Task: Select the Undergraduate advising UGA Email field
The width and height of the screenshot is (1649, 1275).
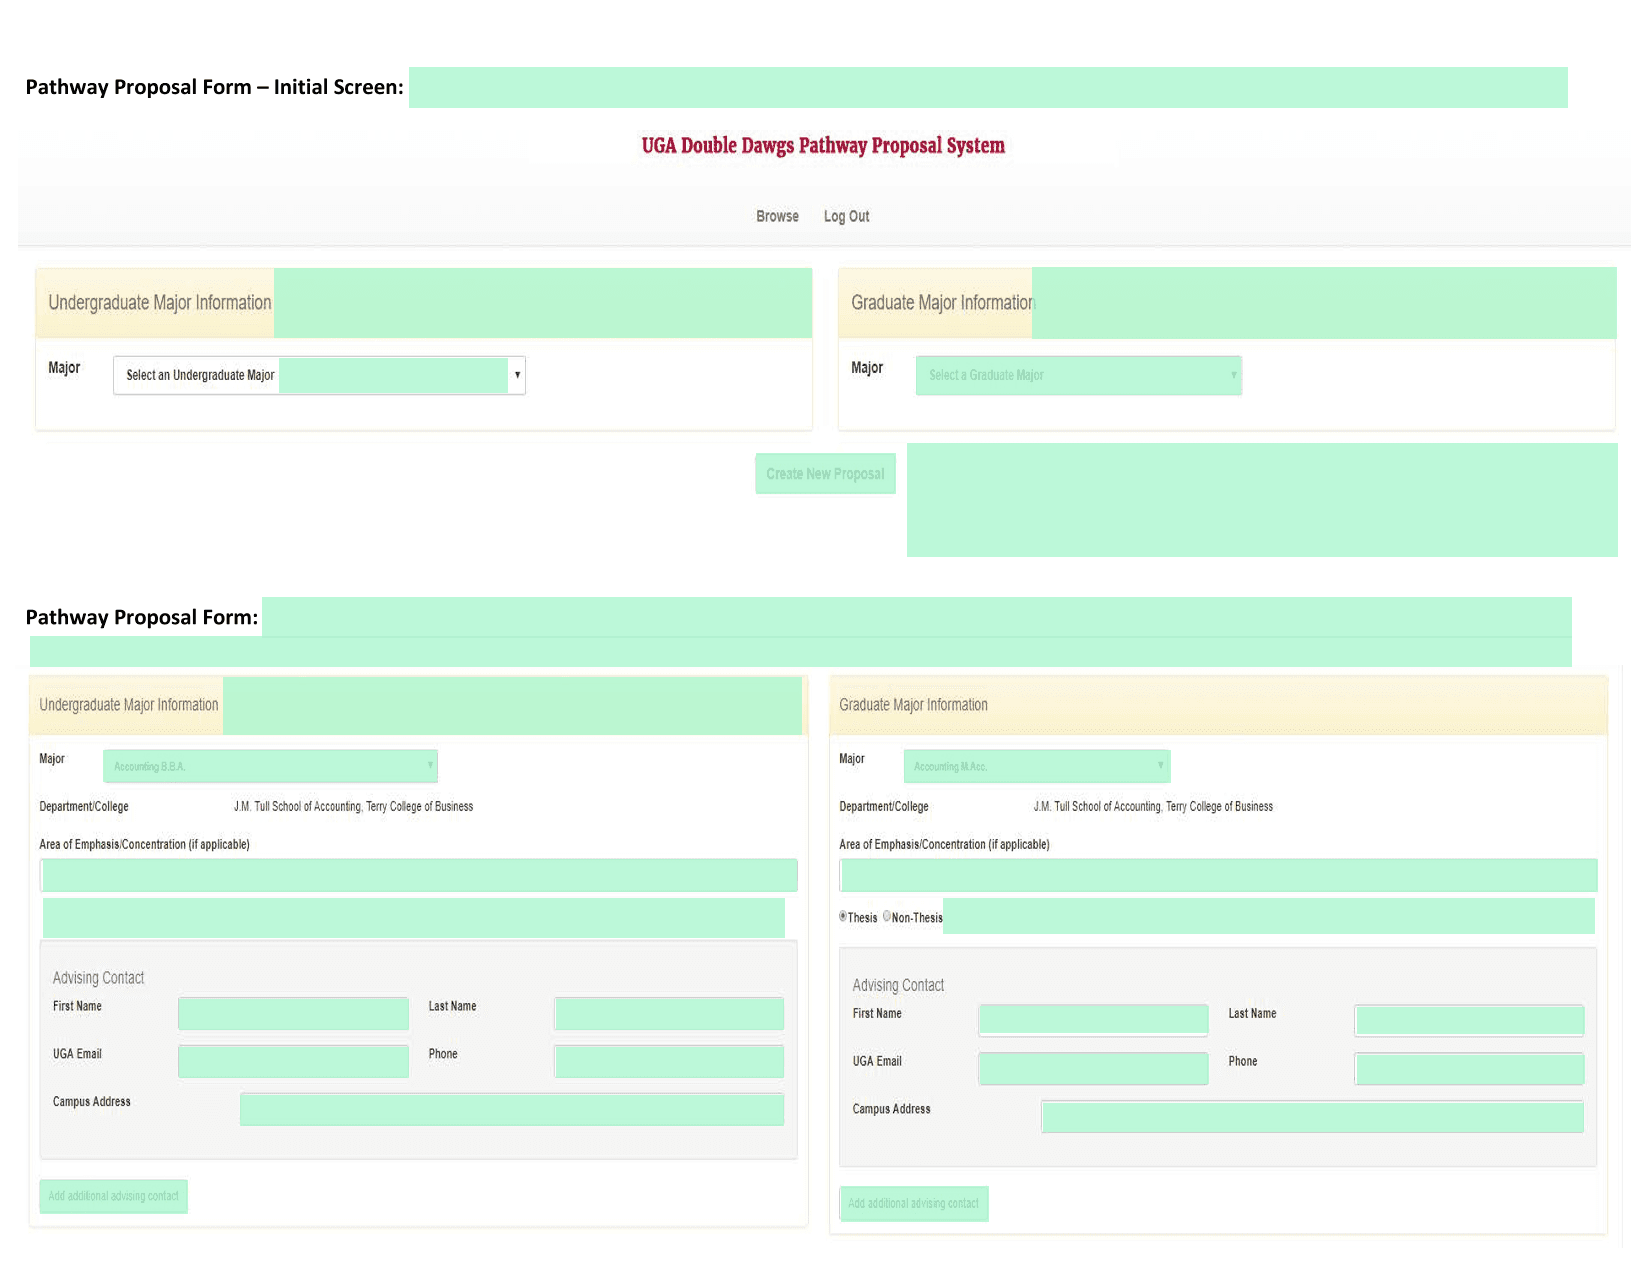Action: [x=293, y=1061]
